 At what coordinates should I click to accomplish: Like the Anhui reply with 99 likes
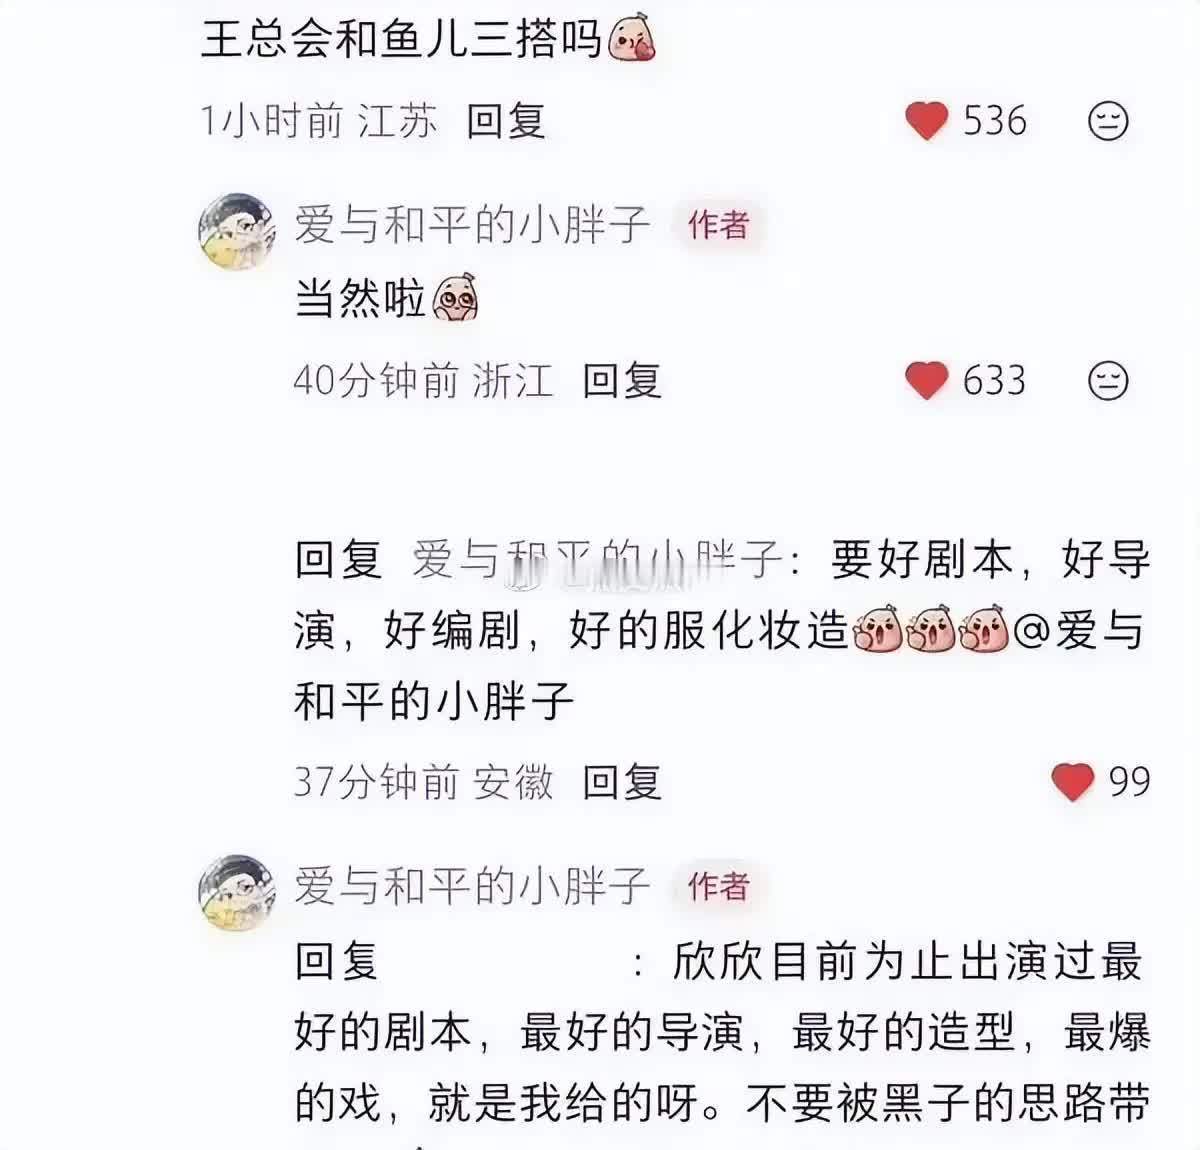click(x=1073, y=781)
